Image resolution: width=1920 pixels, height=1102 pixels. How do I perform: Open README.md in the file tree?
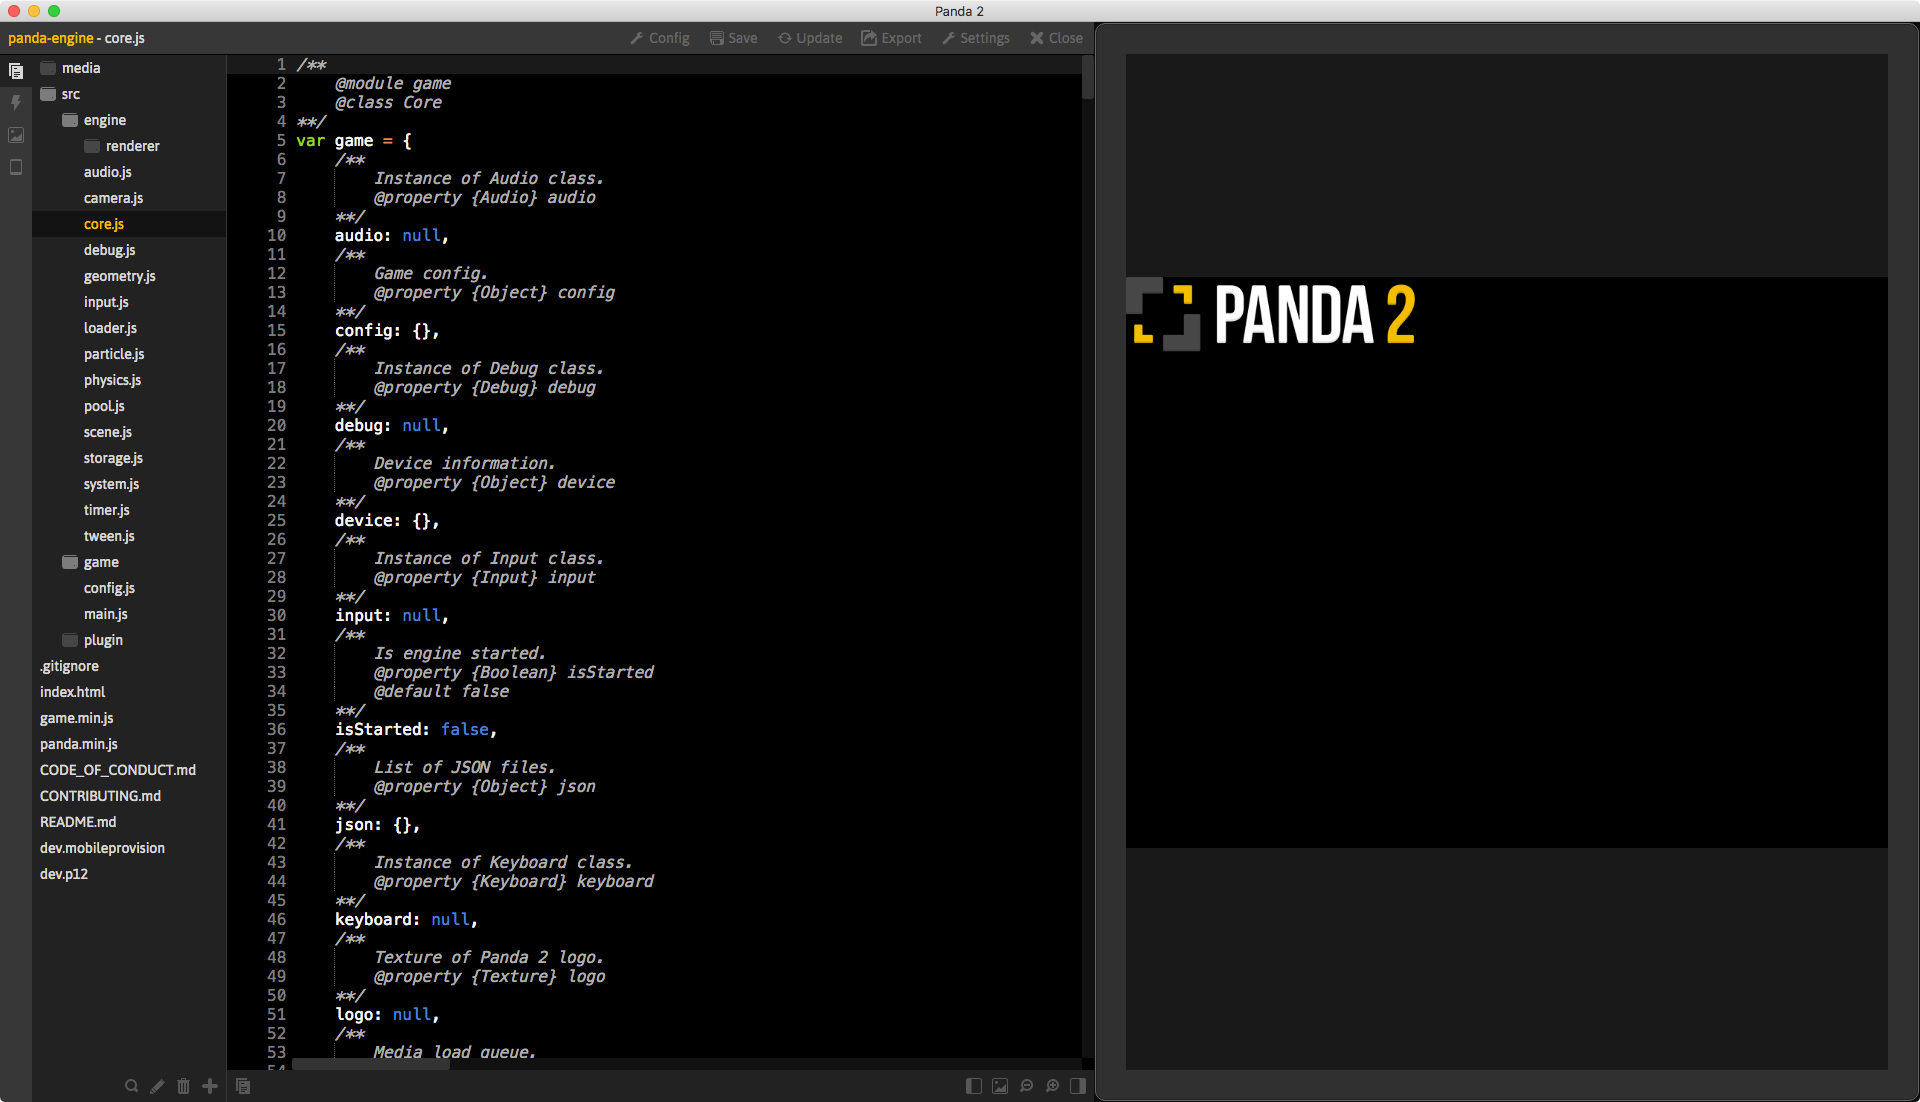78,822
